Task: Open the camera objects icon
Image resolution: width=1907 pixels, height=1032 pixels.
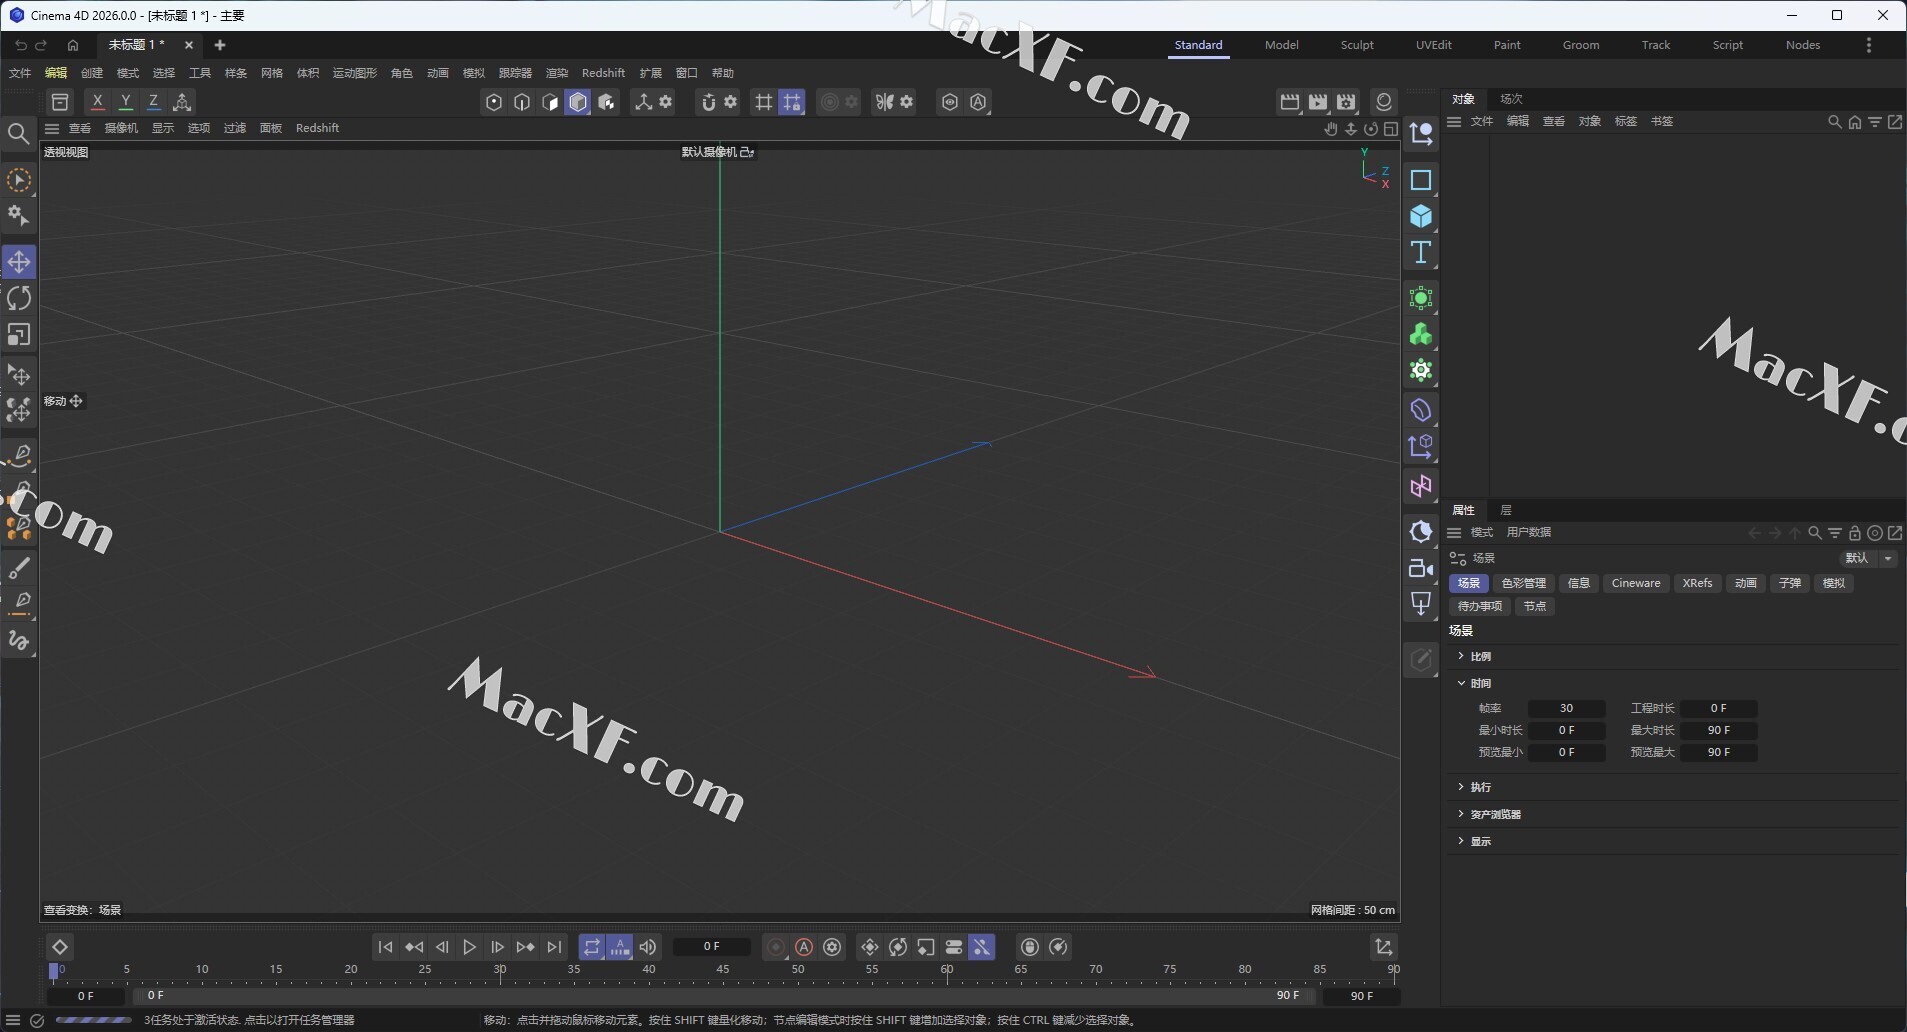Action: point(1421,568)
